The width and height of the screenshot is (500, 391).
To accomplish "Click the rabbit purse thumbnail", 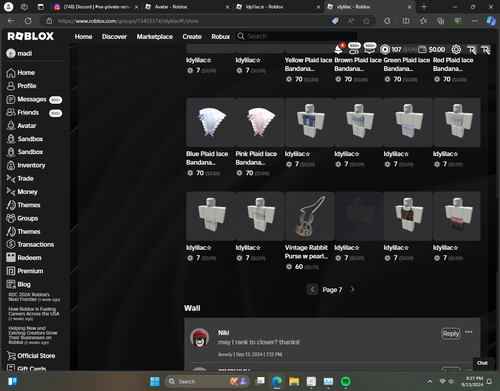I will click(310, 216).
